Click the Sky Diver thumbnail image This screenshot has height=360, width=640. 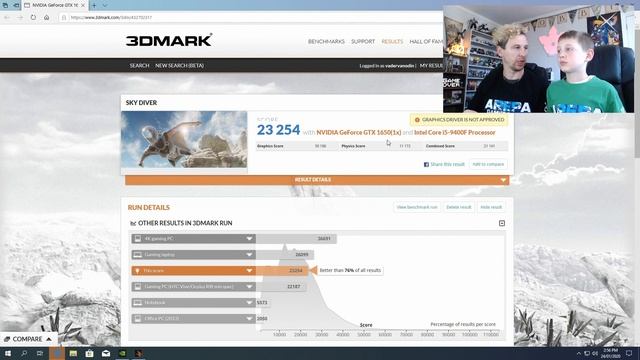pos(184,140)
